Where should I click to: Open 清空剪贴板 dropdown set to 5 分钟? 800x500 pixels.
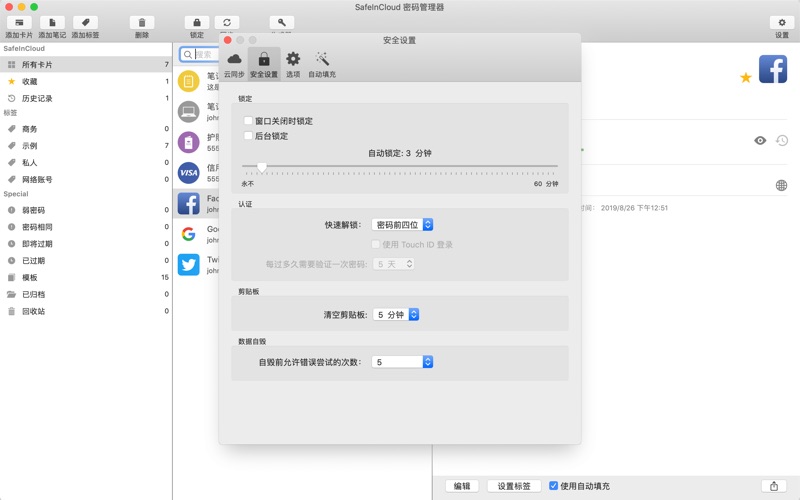pyautogui.click(x=397, y=314)
